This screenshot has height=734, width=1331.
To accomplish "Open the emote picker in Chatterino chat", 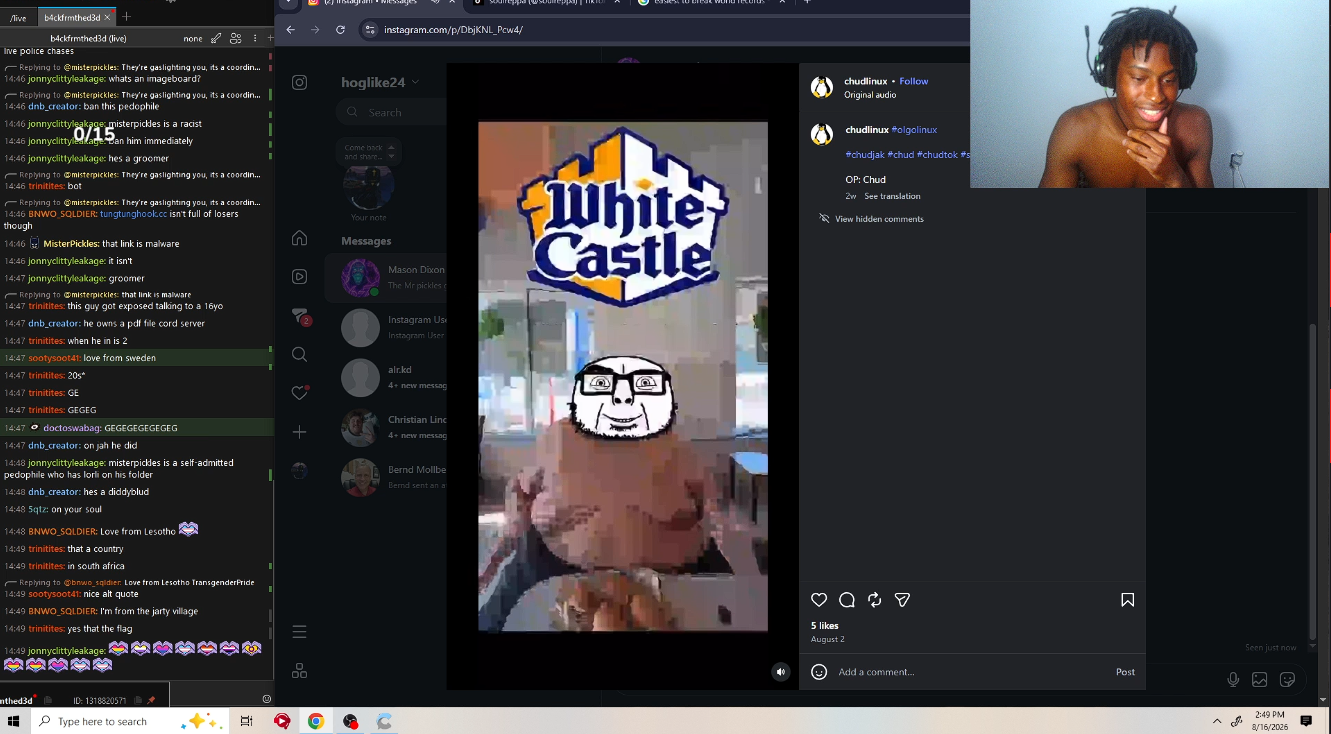I will point(266,699).
